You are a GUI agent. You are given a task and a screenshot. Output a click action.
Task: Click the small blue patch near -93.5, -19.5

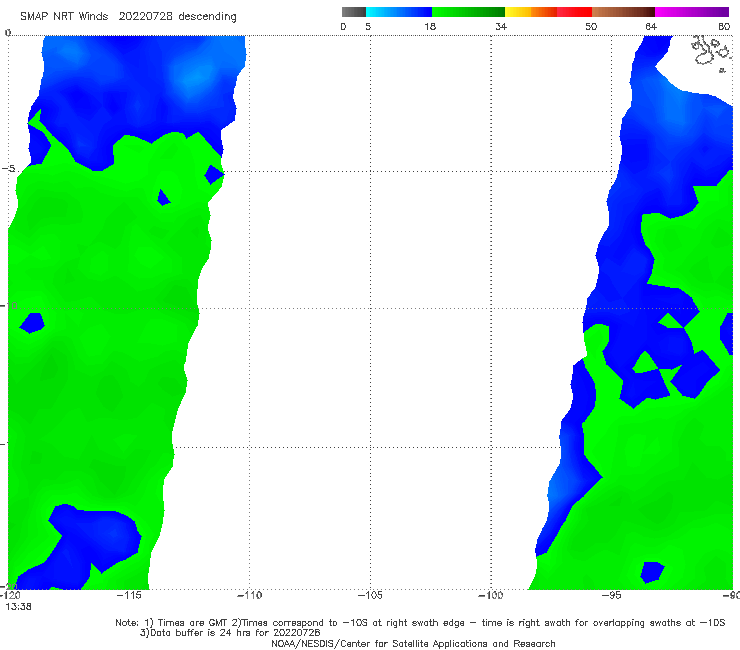point(652,572)
